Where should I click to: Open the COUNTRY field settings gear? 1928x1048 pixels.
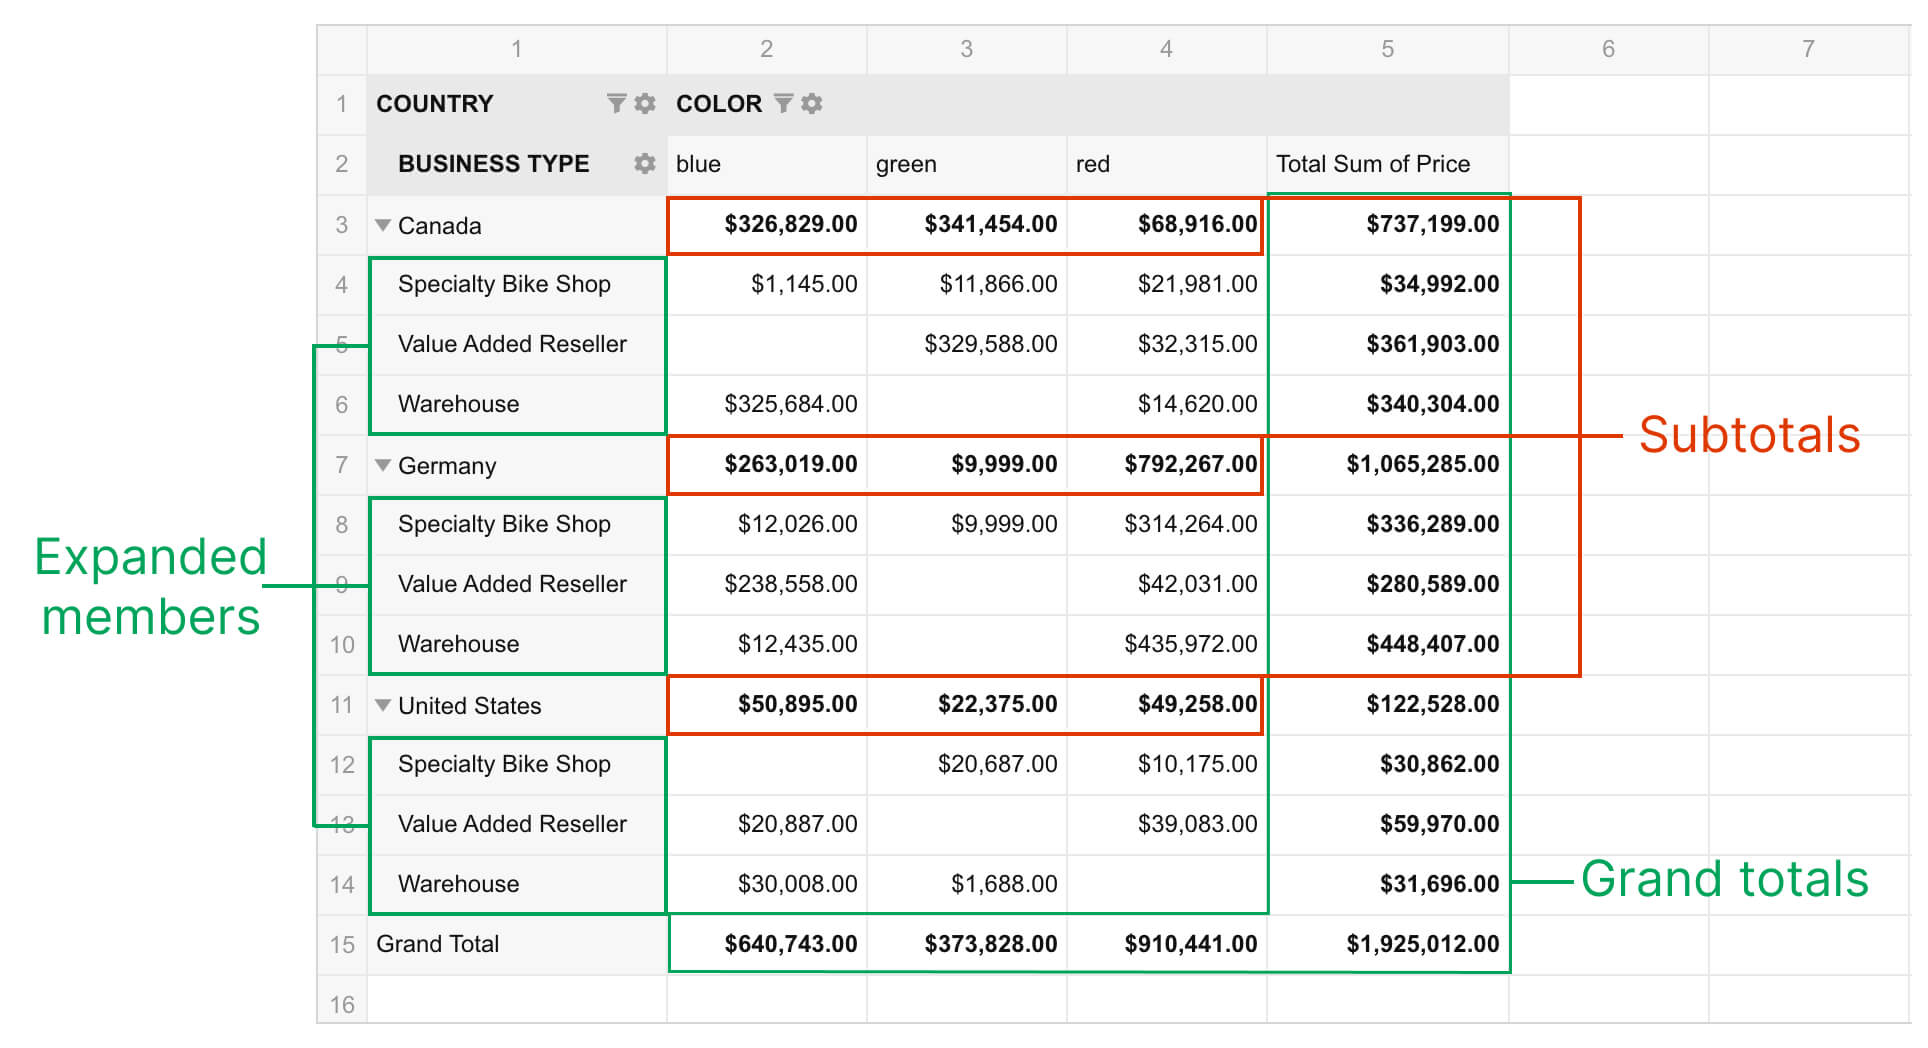[645, 103]
